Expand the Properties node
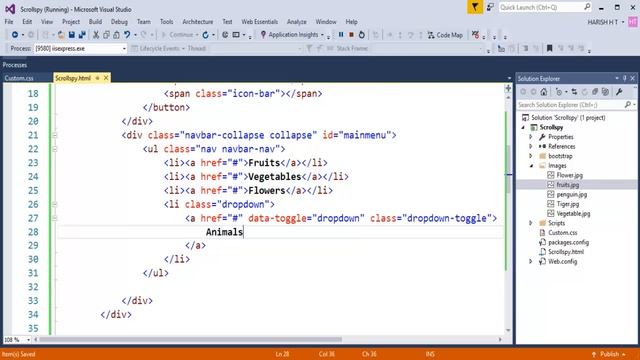This screenshot has width=640, height=360. click(531, 137)
